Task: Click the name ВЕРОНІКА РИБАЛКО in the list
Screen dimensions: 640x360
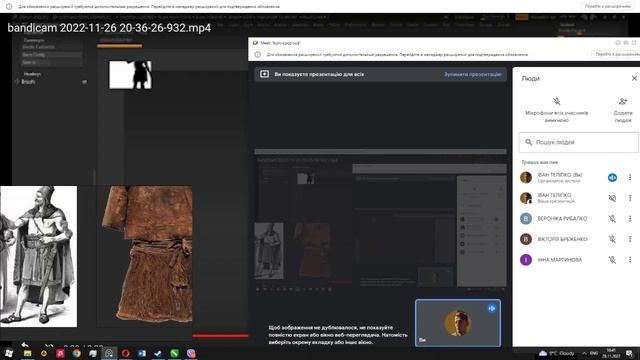Action: 562,219
